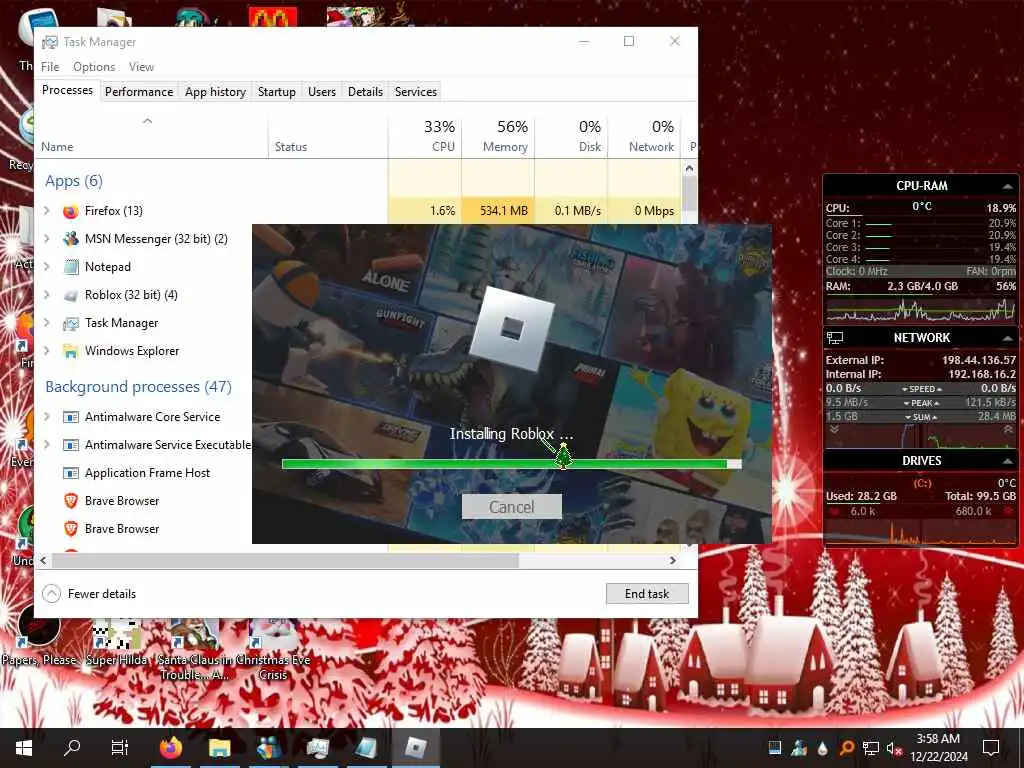Expand the Roblox (32 bit) (4) group

point(47,295)
